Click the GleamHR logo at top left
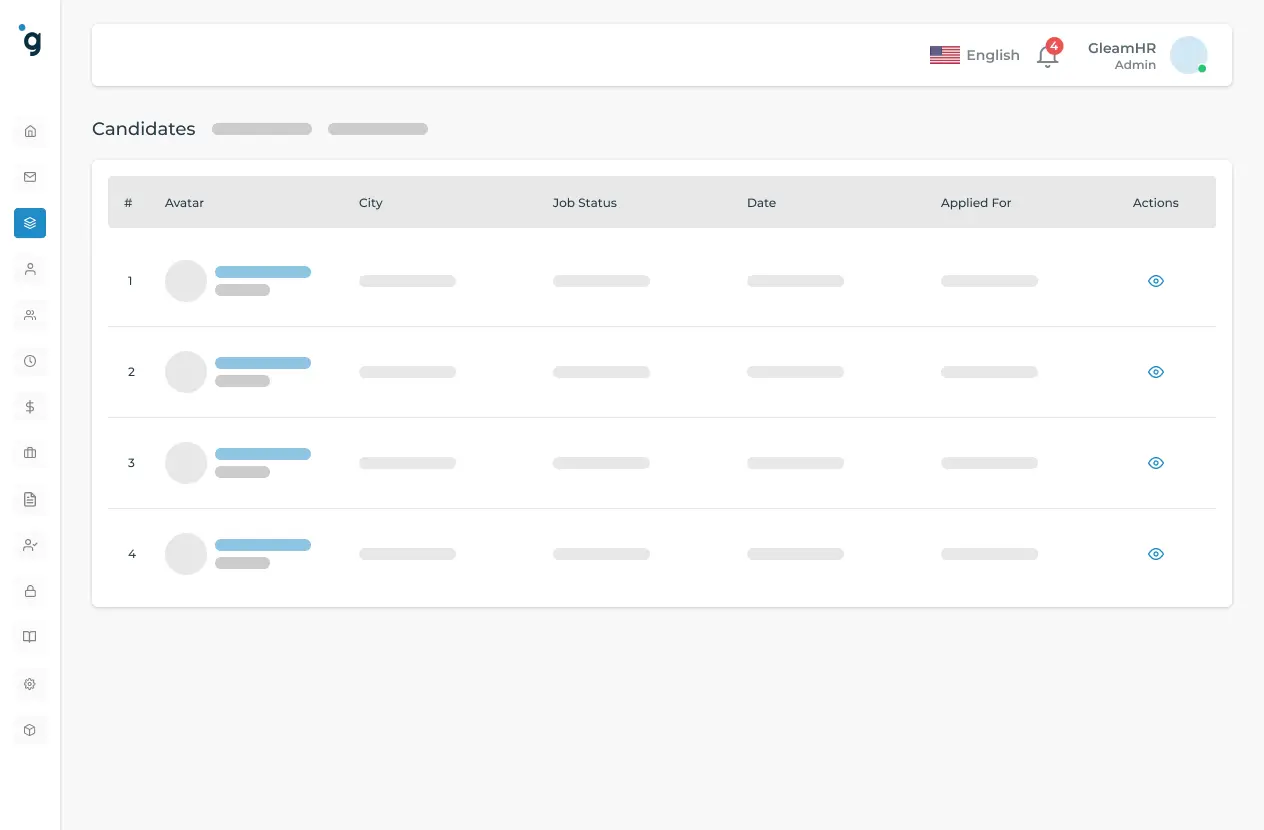Image resolution: width=1264 pixels, height=830 pixels. click(x=31, y=41)
